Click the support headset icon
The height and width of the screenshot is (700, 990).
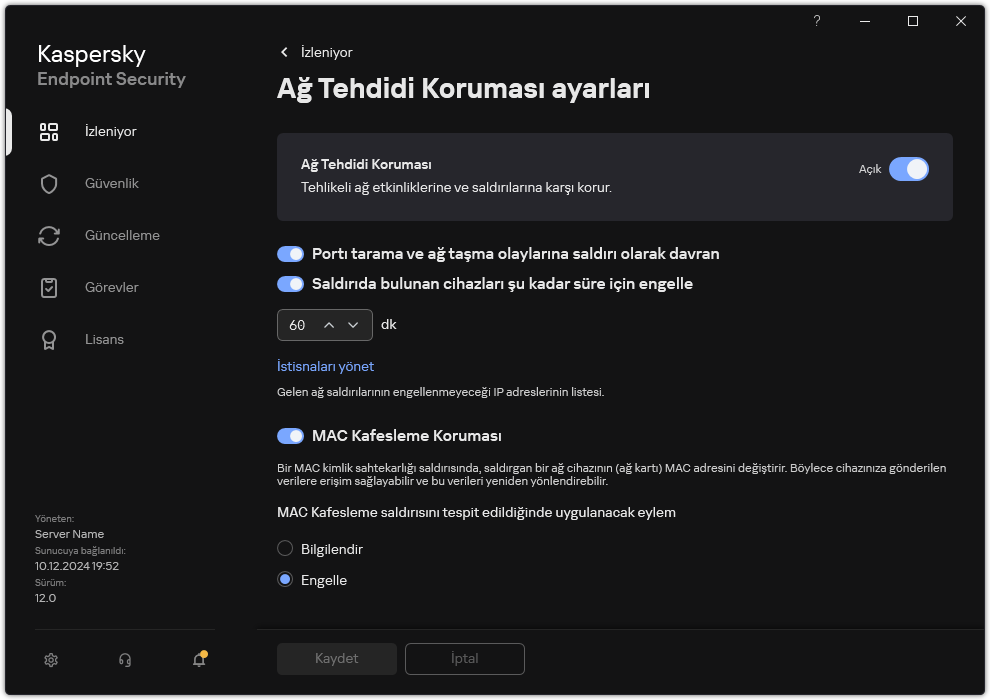point(124,660)
